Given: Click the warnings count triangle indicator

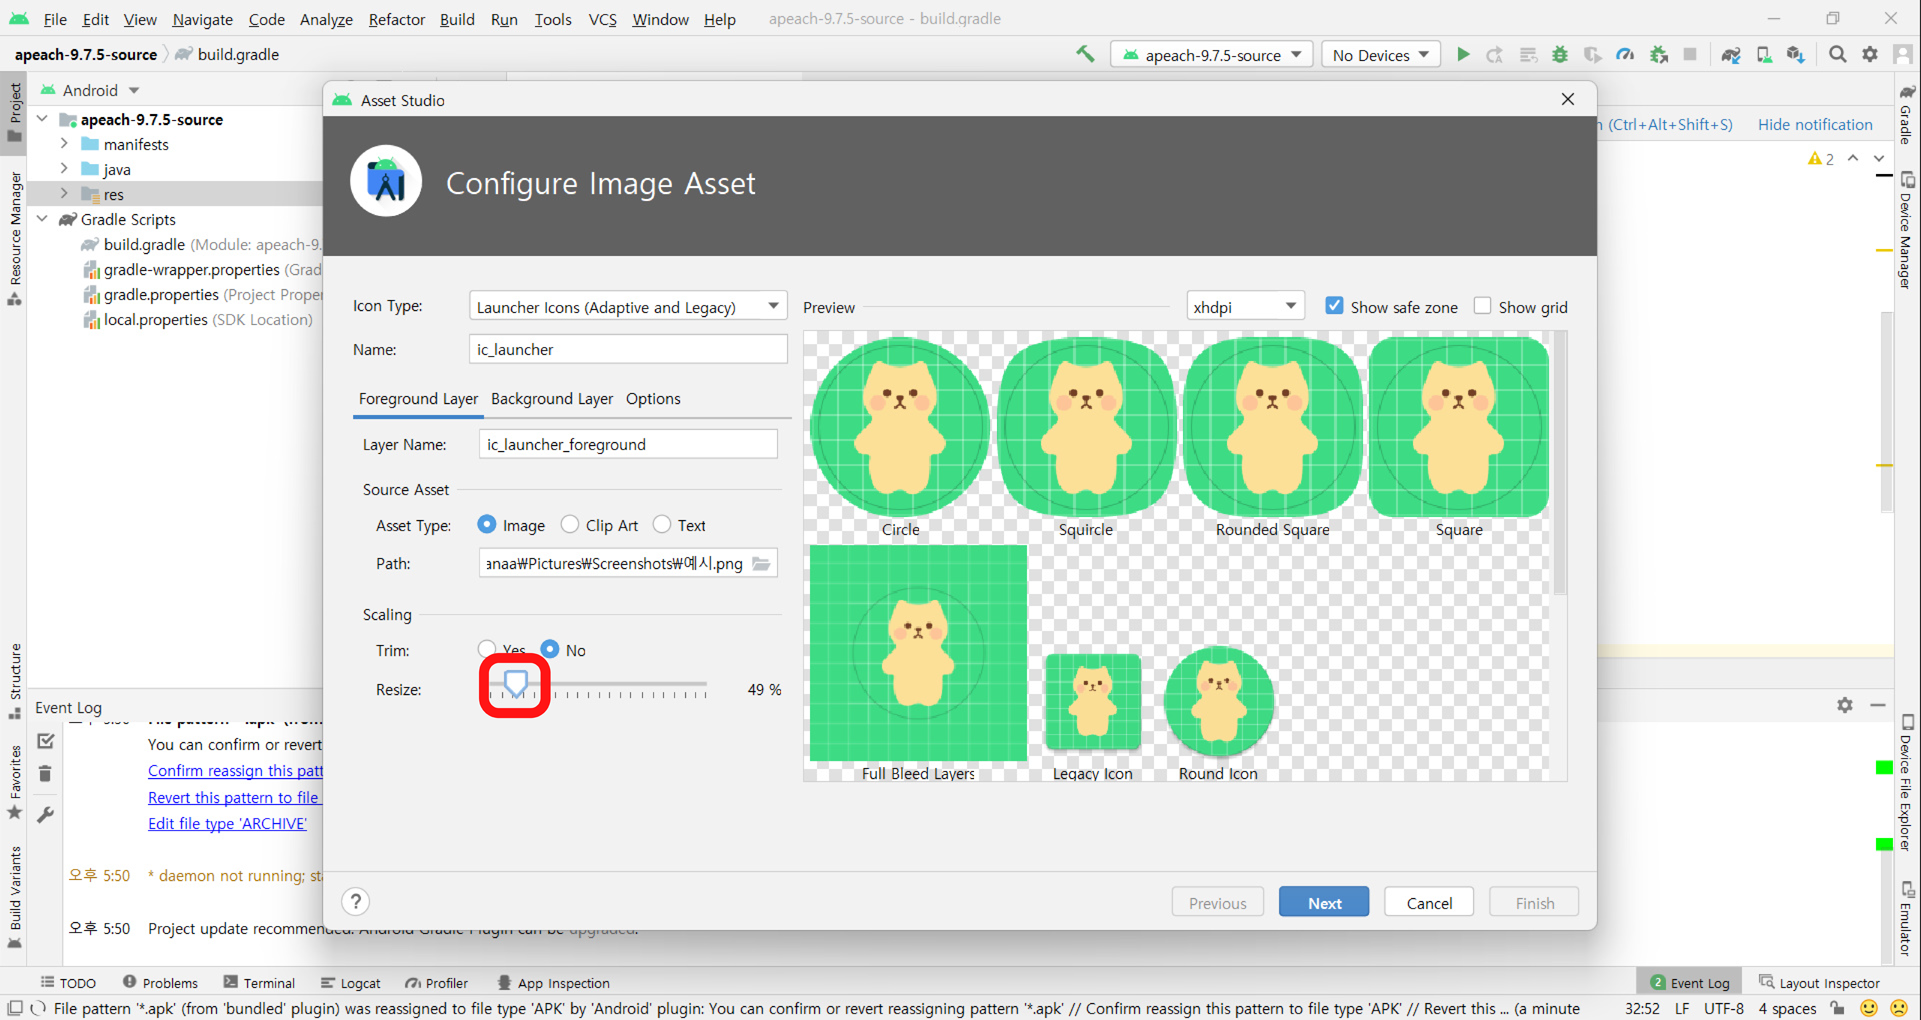Looking at the screenshot, I should pos(1820,159).
